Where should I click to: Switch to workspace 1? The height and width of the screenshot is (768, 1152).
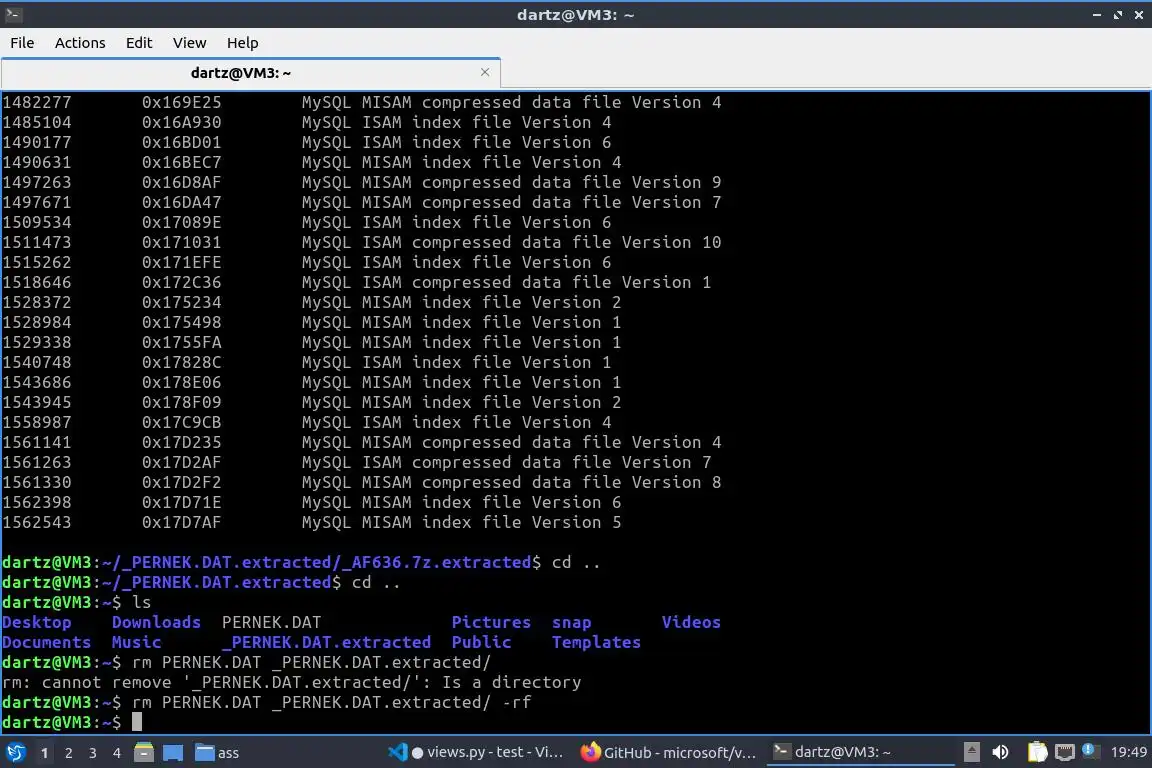tap(45, 753)
